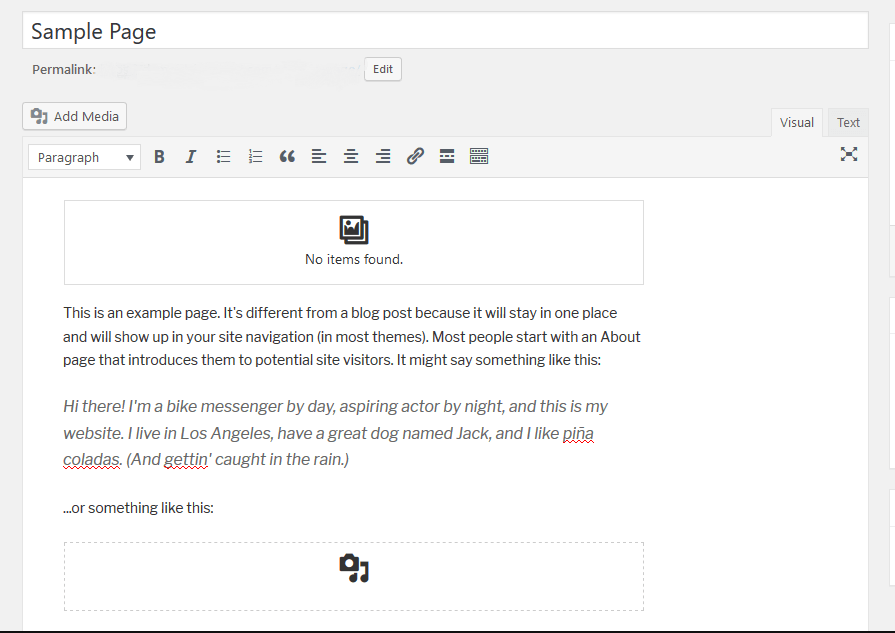This screenshot has width=895, height=633.
Task: Switch to the Text editor tab
Action: (848, 123)
